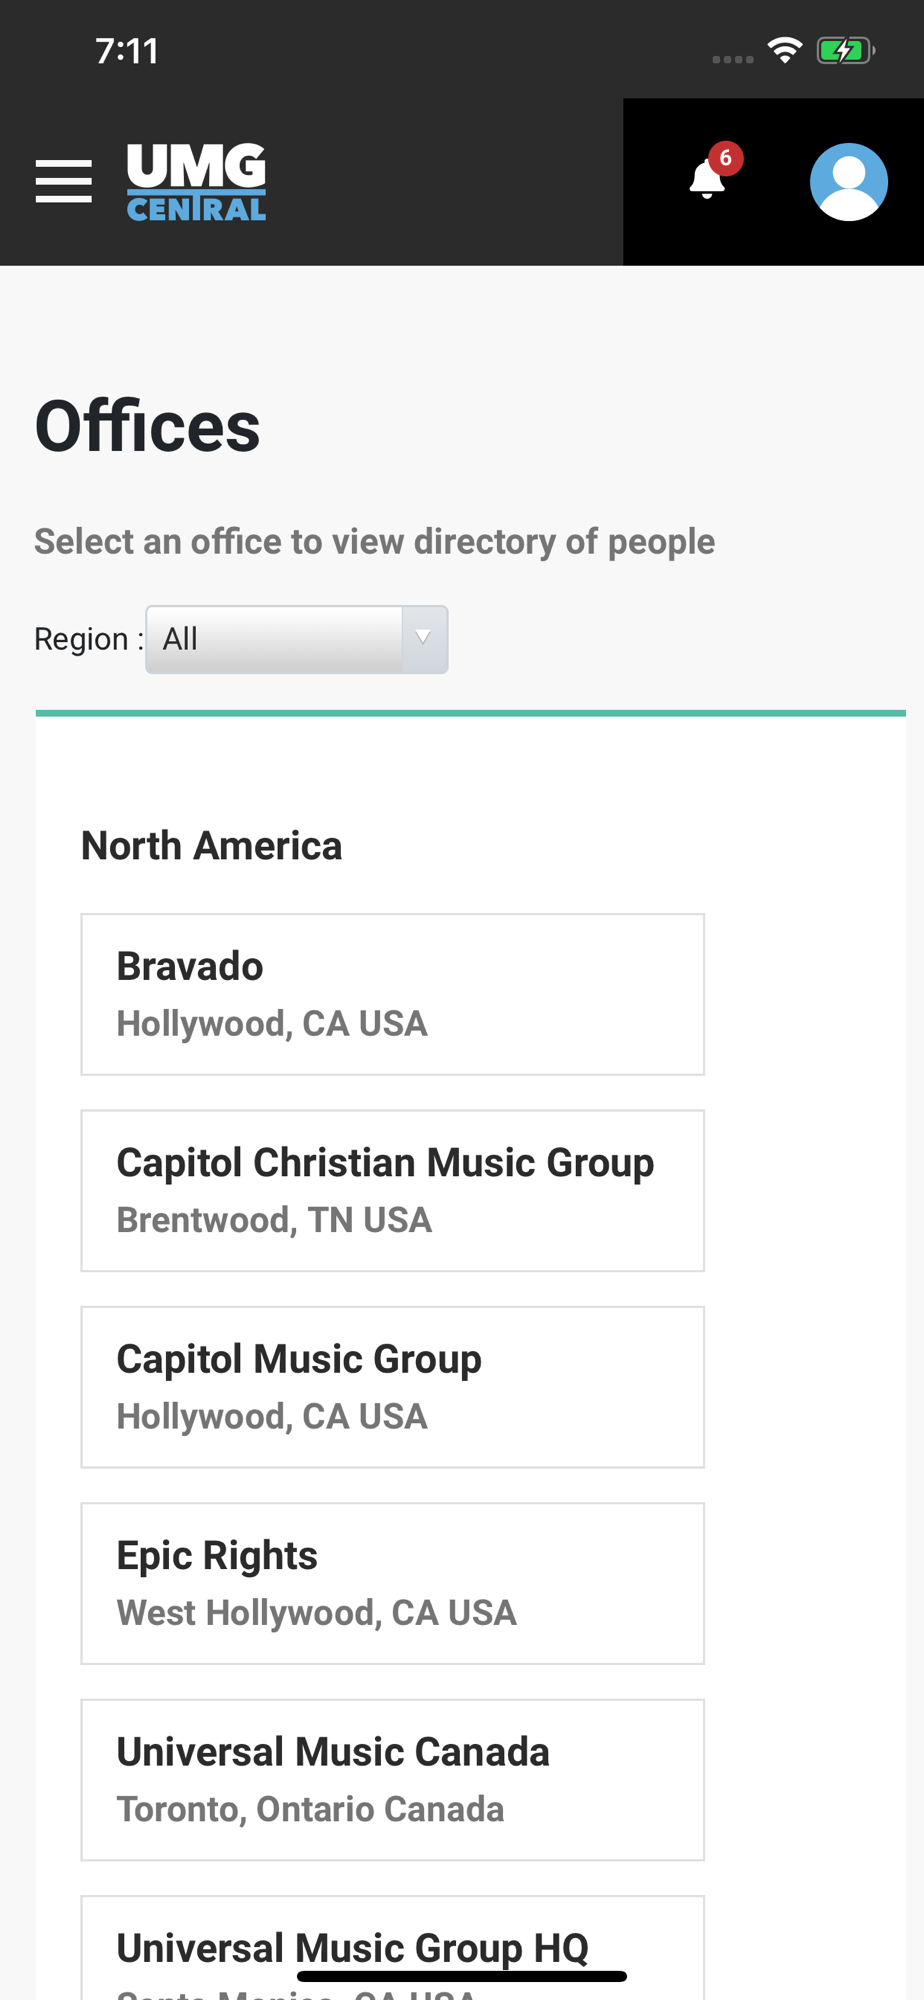
Task: Tap the Region label text
Action: pyautogui.click(x=84, y=639)
